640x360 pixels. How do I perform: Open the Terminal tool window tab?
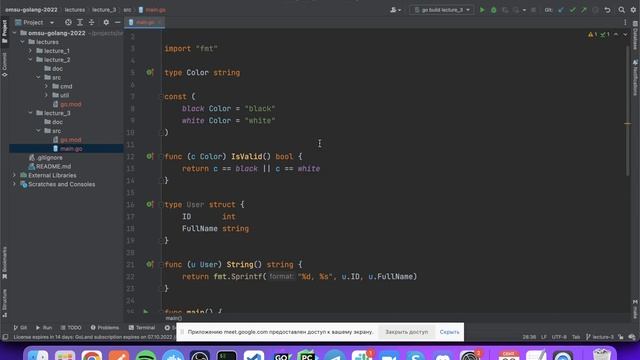[x=142, y=327]
